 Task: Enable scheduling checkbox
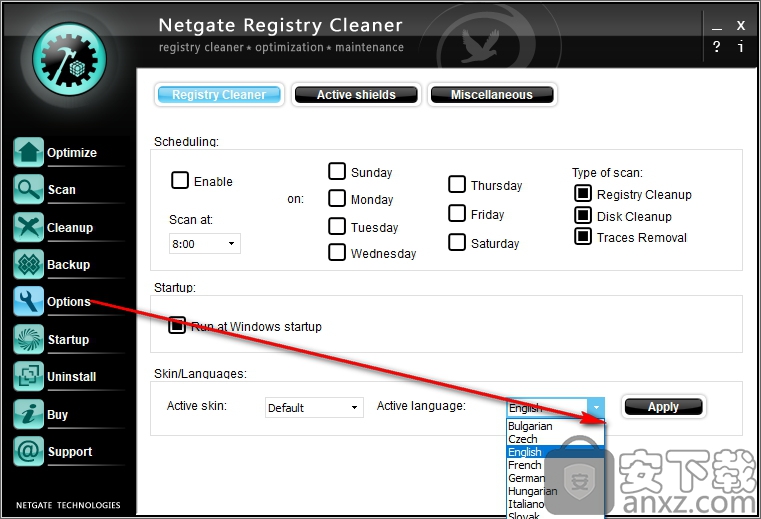click(180, 180)
